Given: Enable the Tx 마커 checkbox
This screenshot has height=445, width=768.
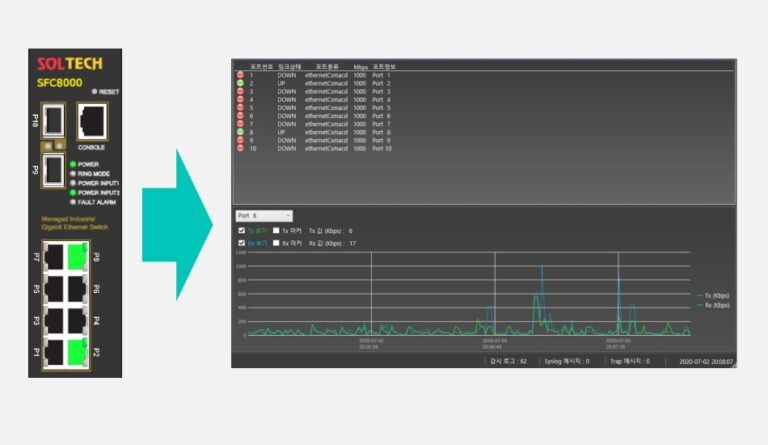Looking at the screenshot, I should (x=277, y=230).
